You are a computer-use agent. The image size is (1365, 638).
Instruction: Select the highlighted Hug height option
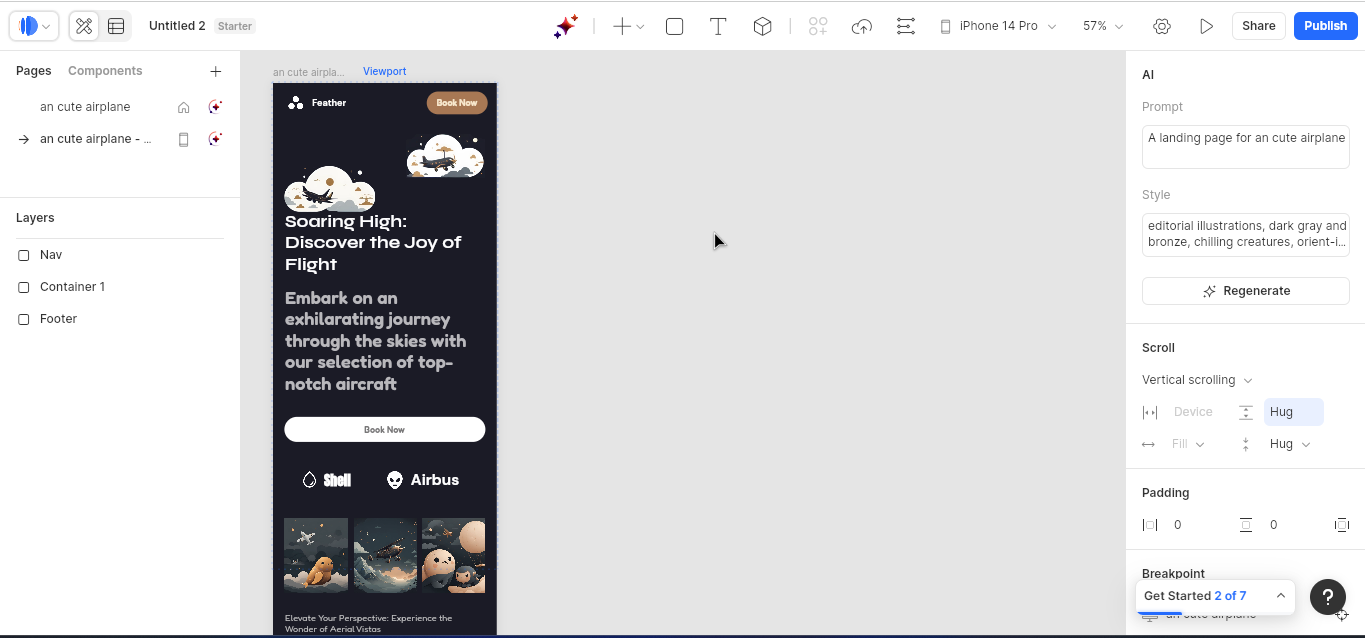point(1293,412)
